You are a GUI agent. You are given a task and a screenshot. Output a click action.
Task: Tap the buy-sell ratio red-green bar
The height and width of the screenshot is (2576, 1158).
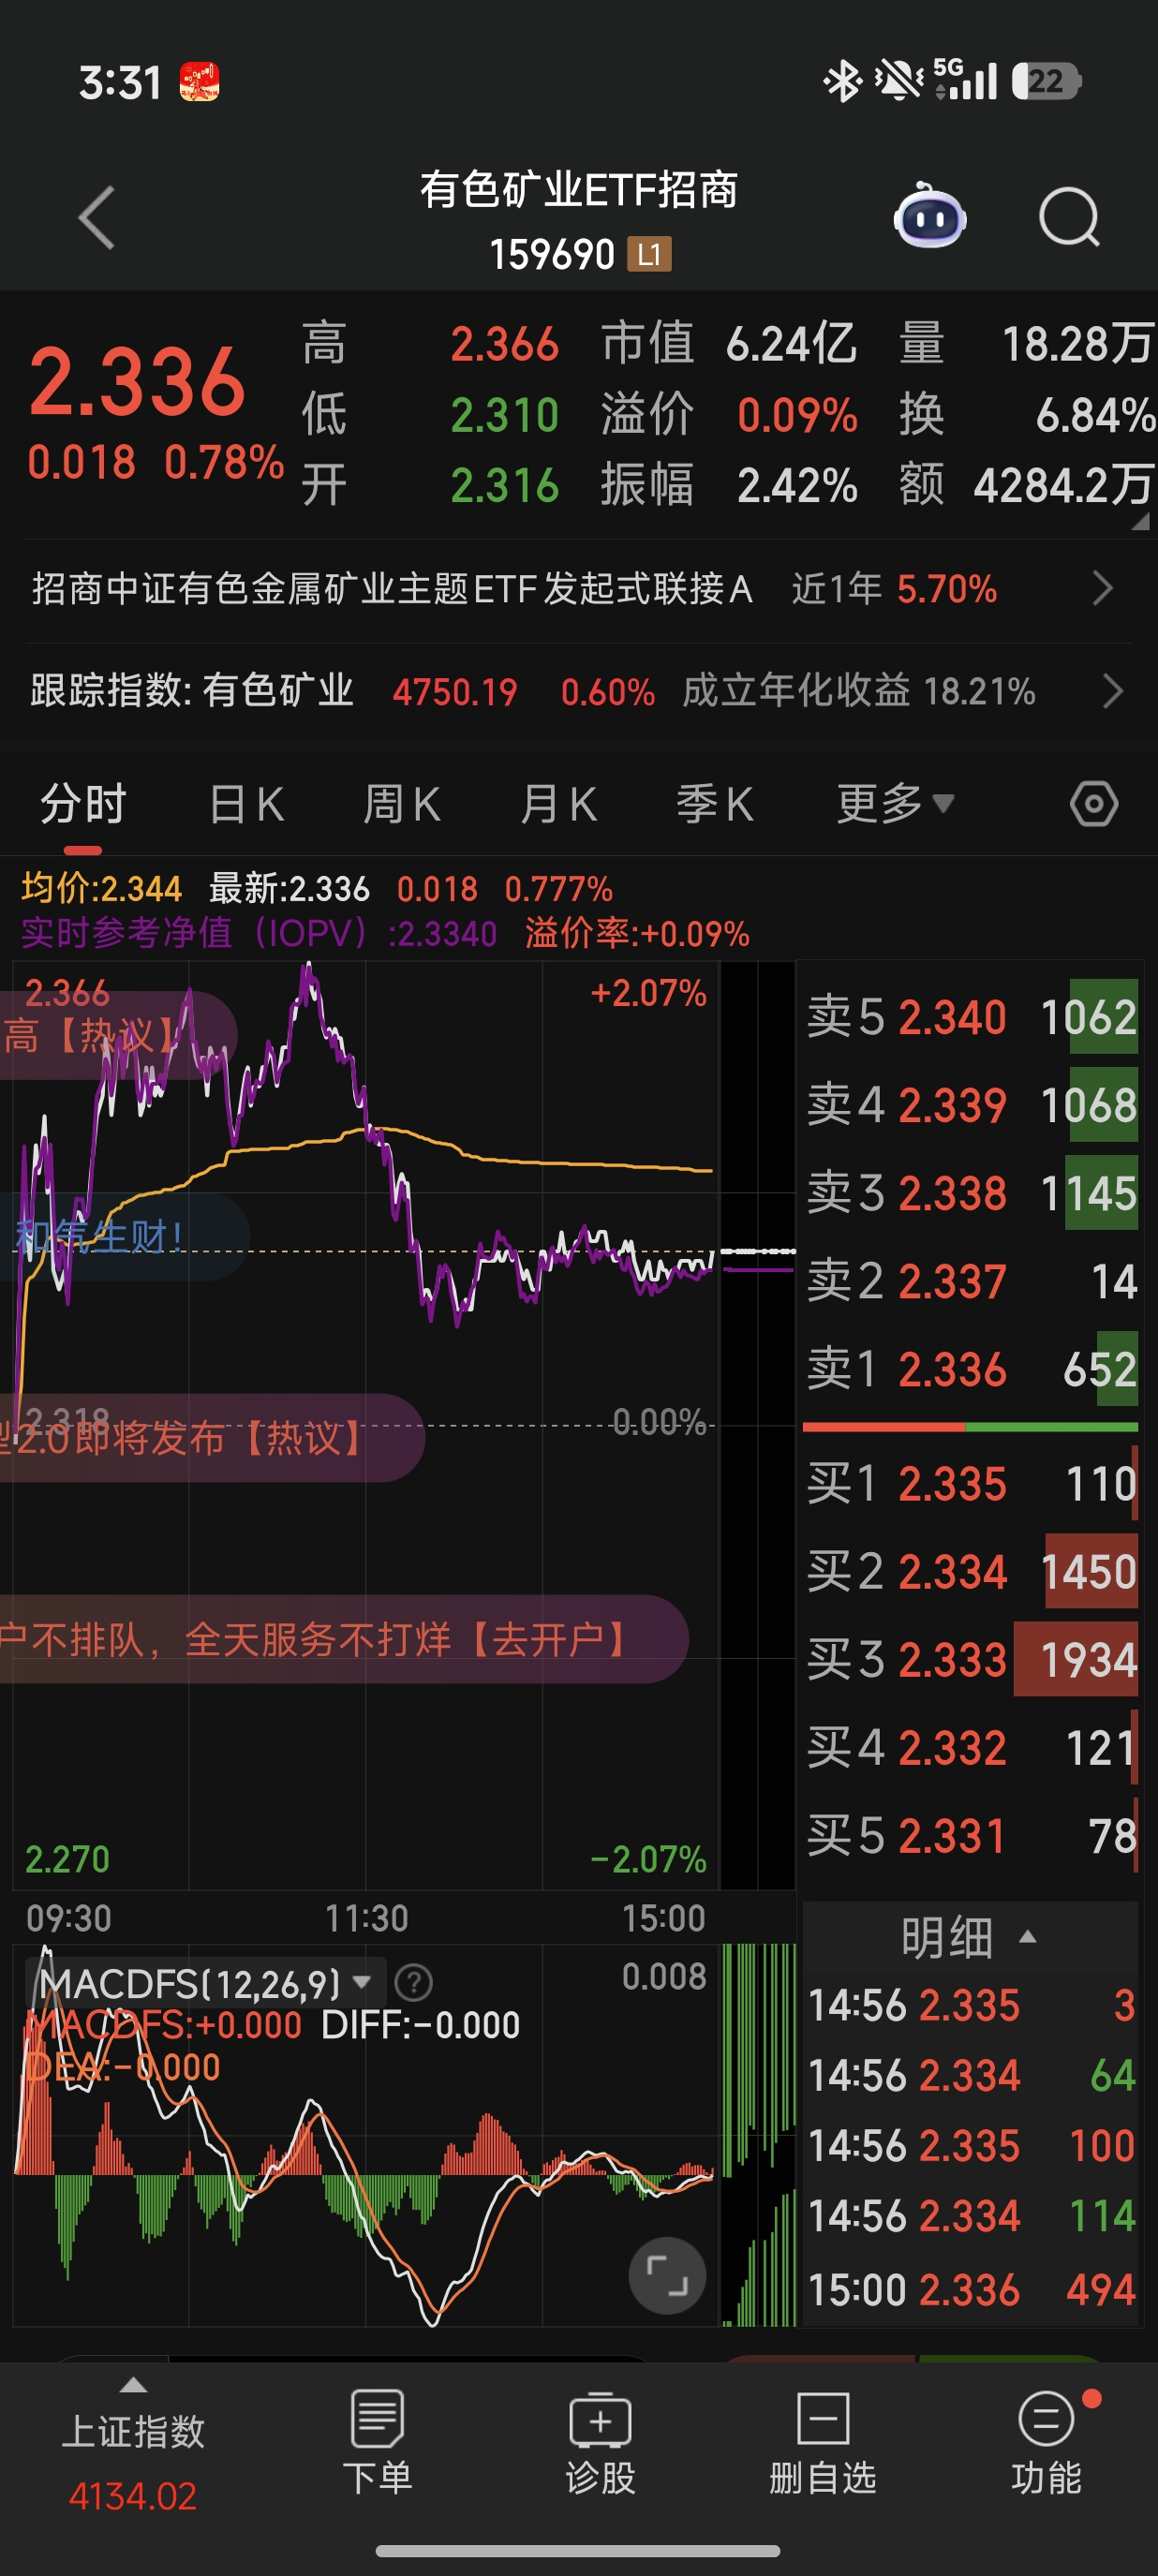click(x=970, y=1427)
